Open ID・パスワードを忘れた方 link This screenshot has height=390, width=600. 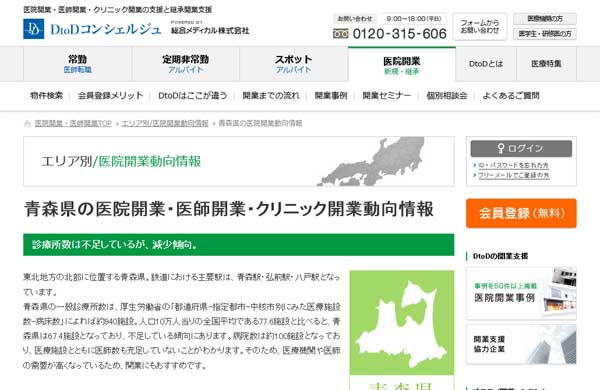pos(513,165)
